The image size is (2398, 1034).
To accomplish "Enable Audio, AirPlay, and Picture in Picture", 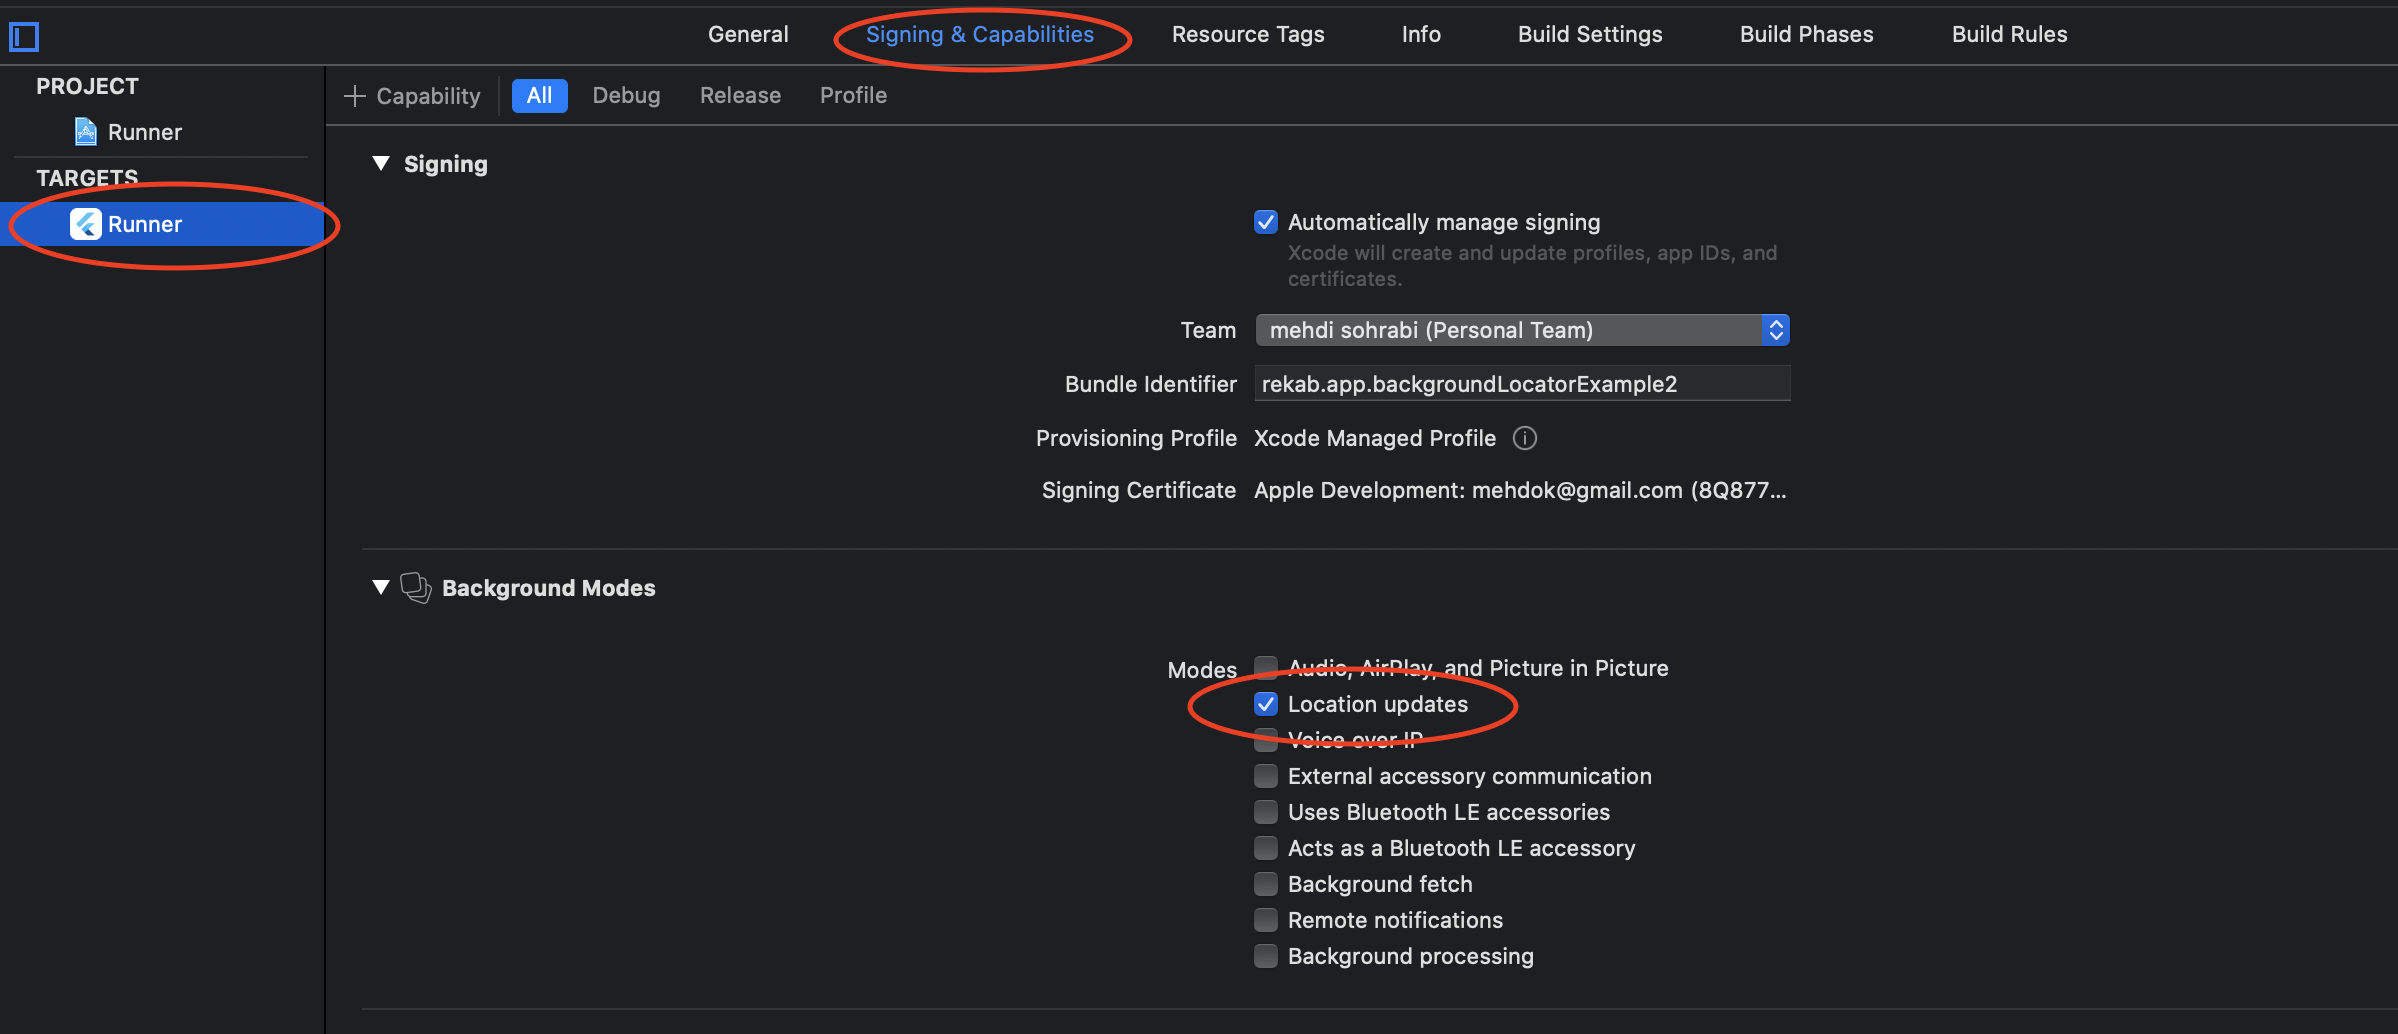I will click(x=1266, y=667).
